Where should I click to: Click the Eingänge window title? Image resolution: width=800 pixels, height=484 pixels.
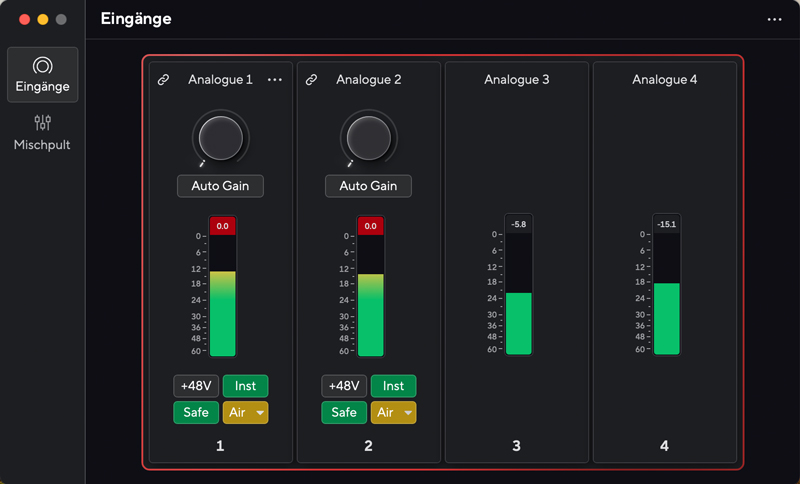click(136, 19)
